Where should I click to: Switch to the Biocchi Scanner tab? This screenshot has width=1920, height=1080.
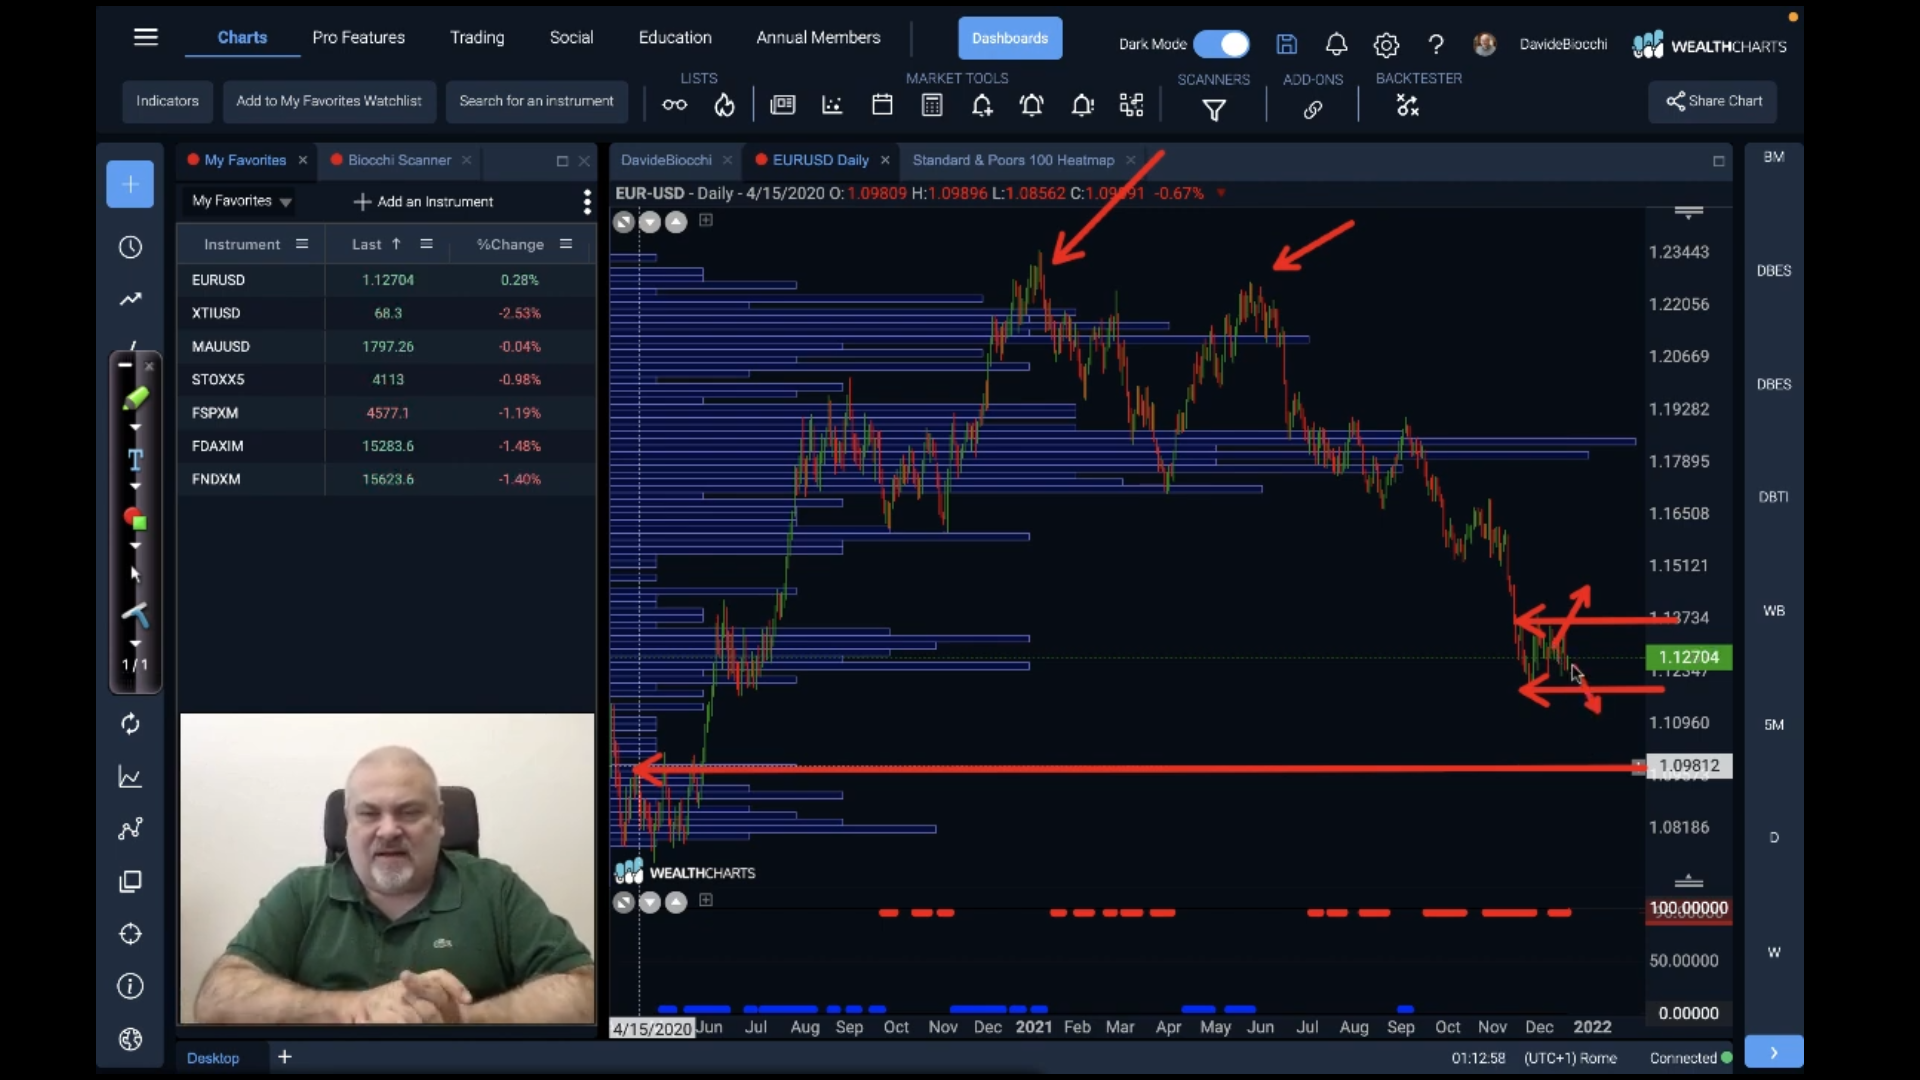(x=399, y=160)
